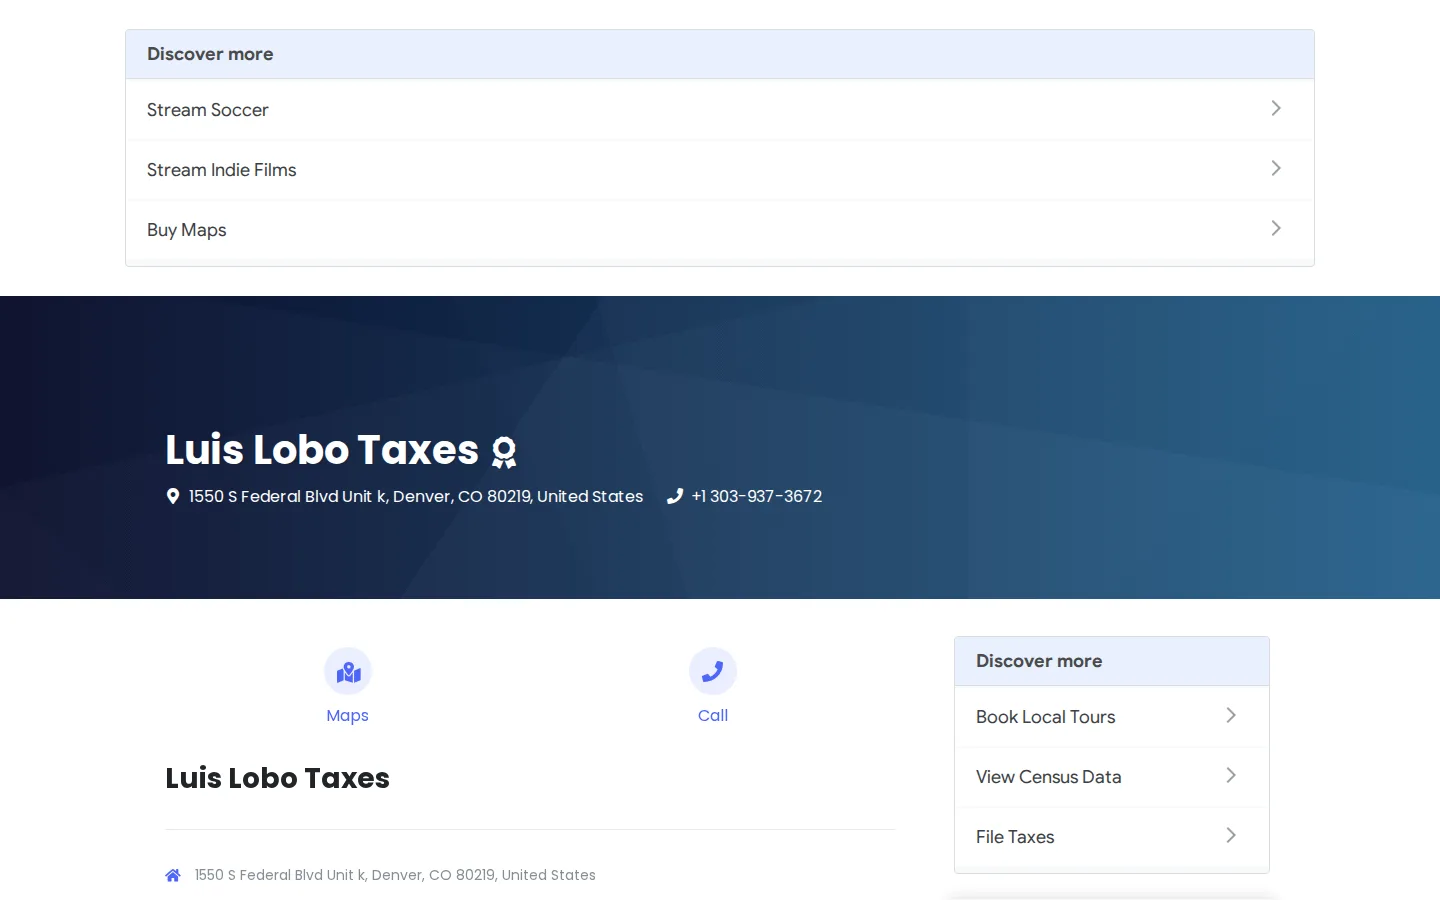Open the Buy Maps chevron arrow

point(1276,228)
